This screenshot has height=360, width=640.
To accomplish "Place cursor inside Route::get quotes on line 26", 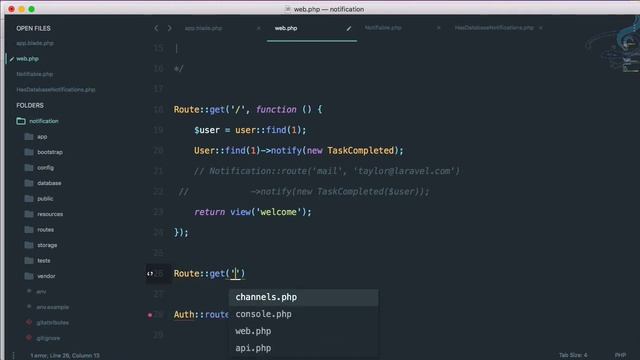I will (x=236, y=273).
